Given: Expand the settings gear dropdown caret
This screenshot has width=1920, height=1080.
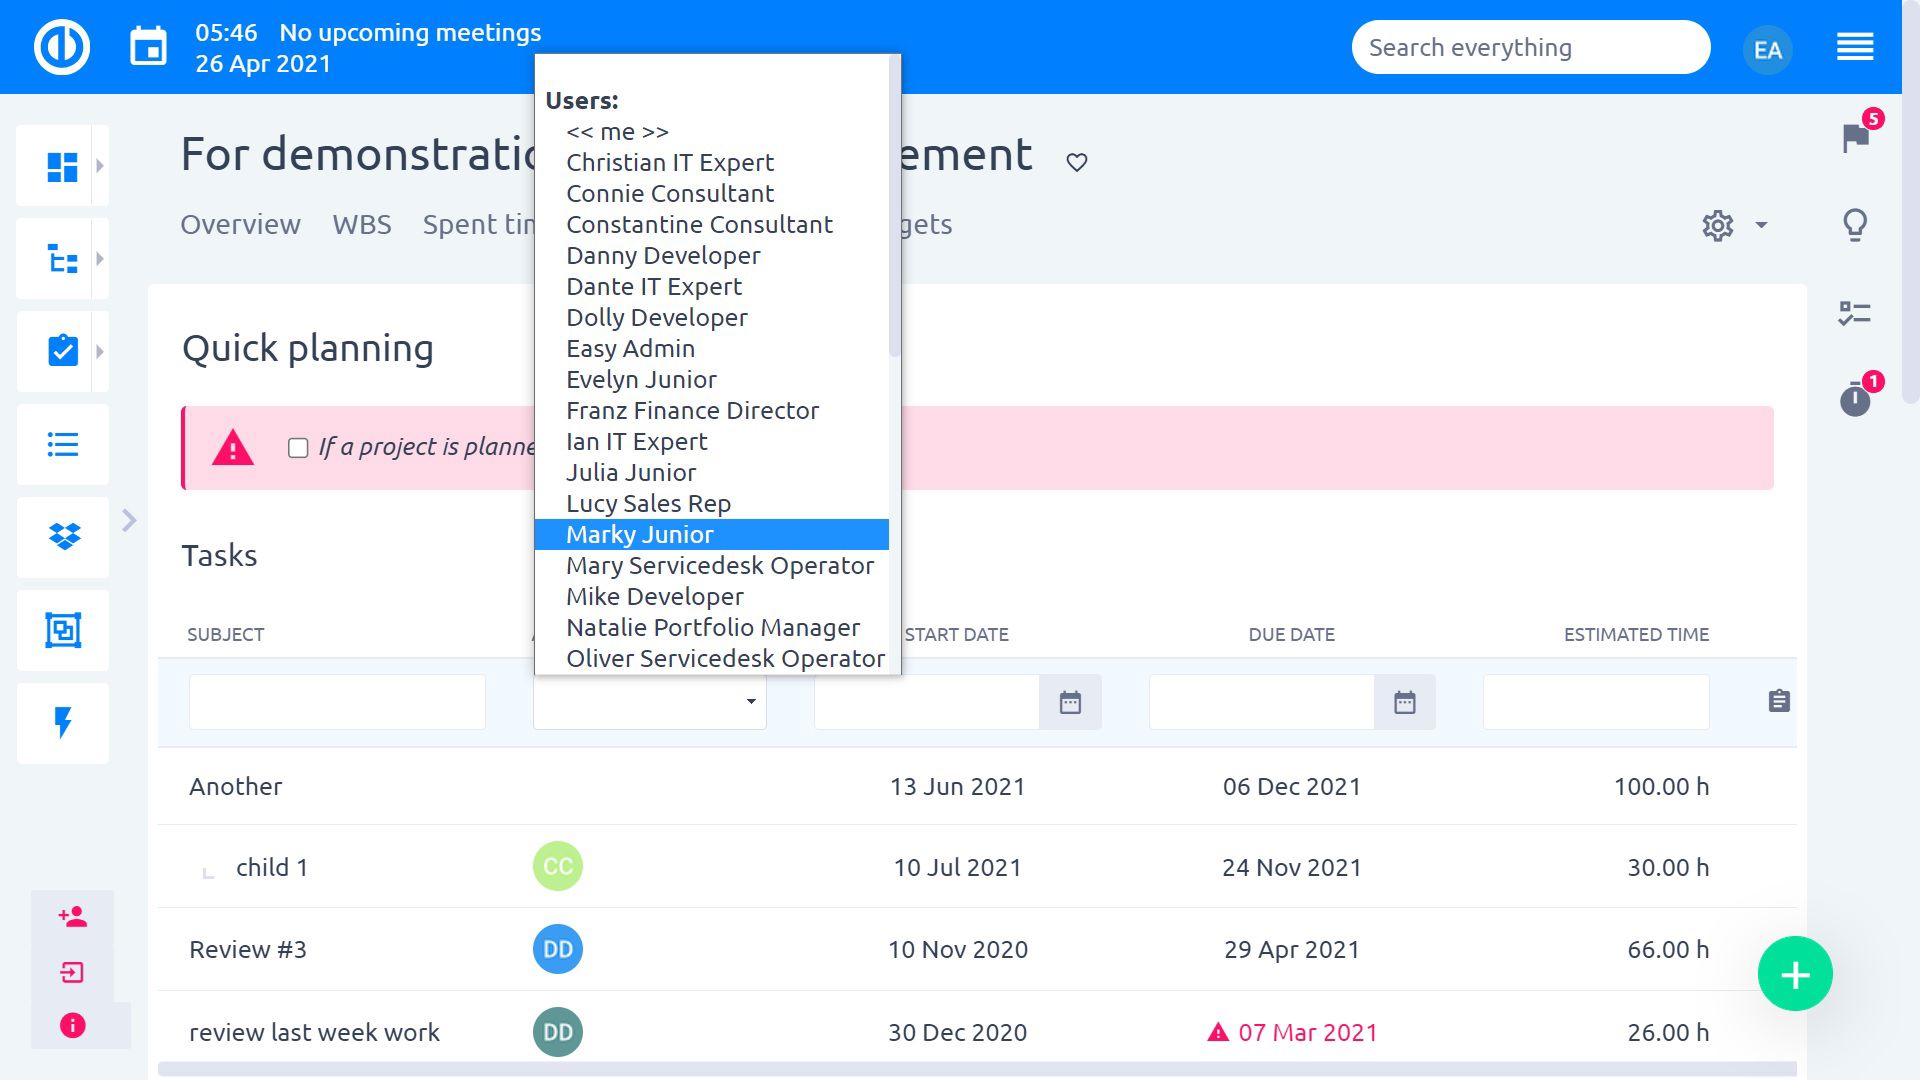Looking at the screenshot, I should 1758,226.
